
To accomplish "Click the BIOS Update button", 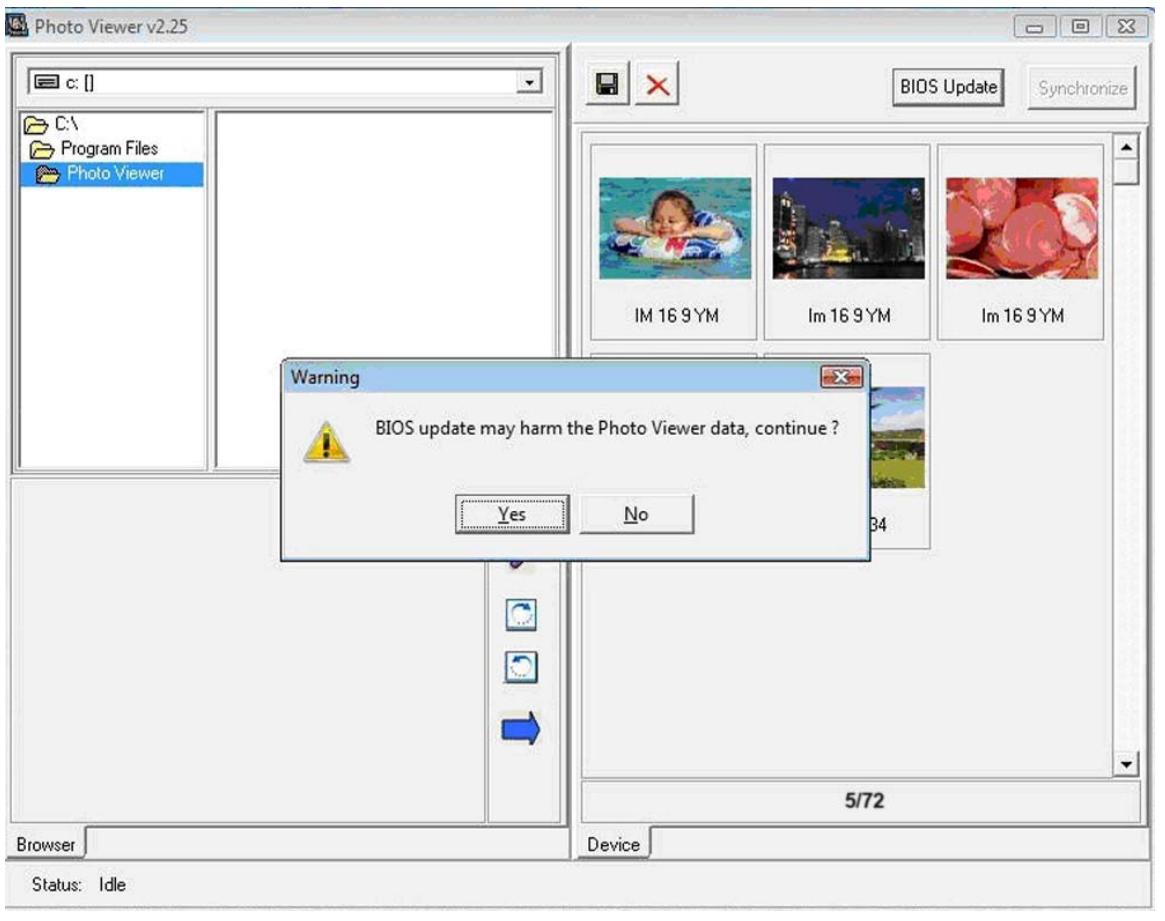I will [948, 87].
